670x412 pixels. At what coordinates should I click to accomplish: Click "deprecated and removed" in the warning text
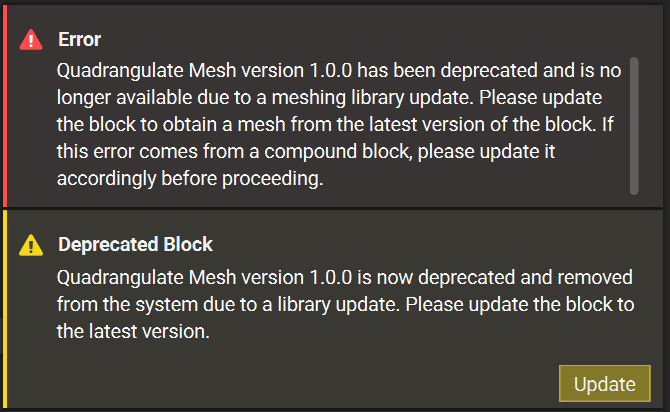pos(525,277)
